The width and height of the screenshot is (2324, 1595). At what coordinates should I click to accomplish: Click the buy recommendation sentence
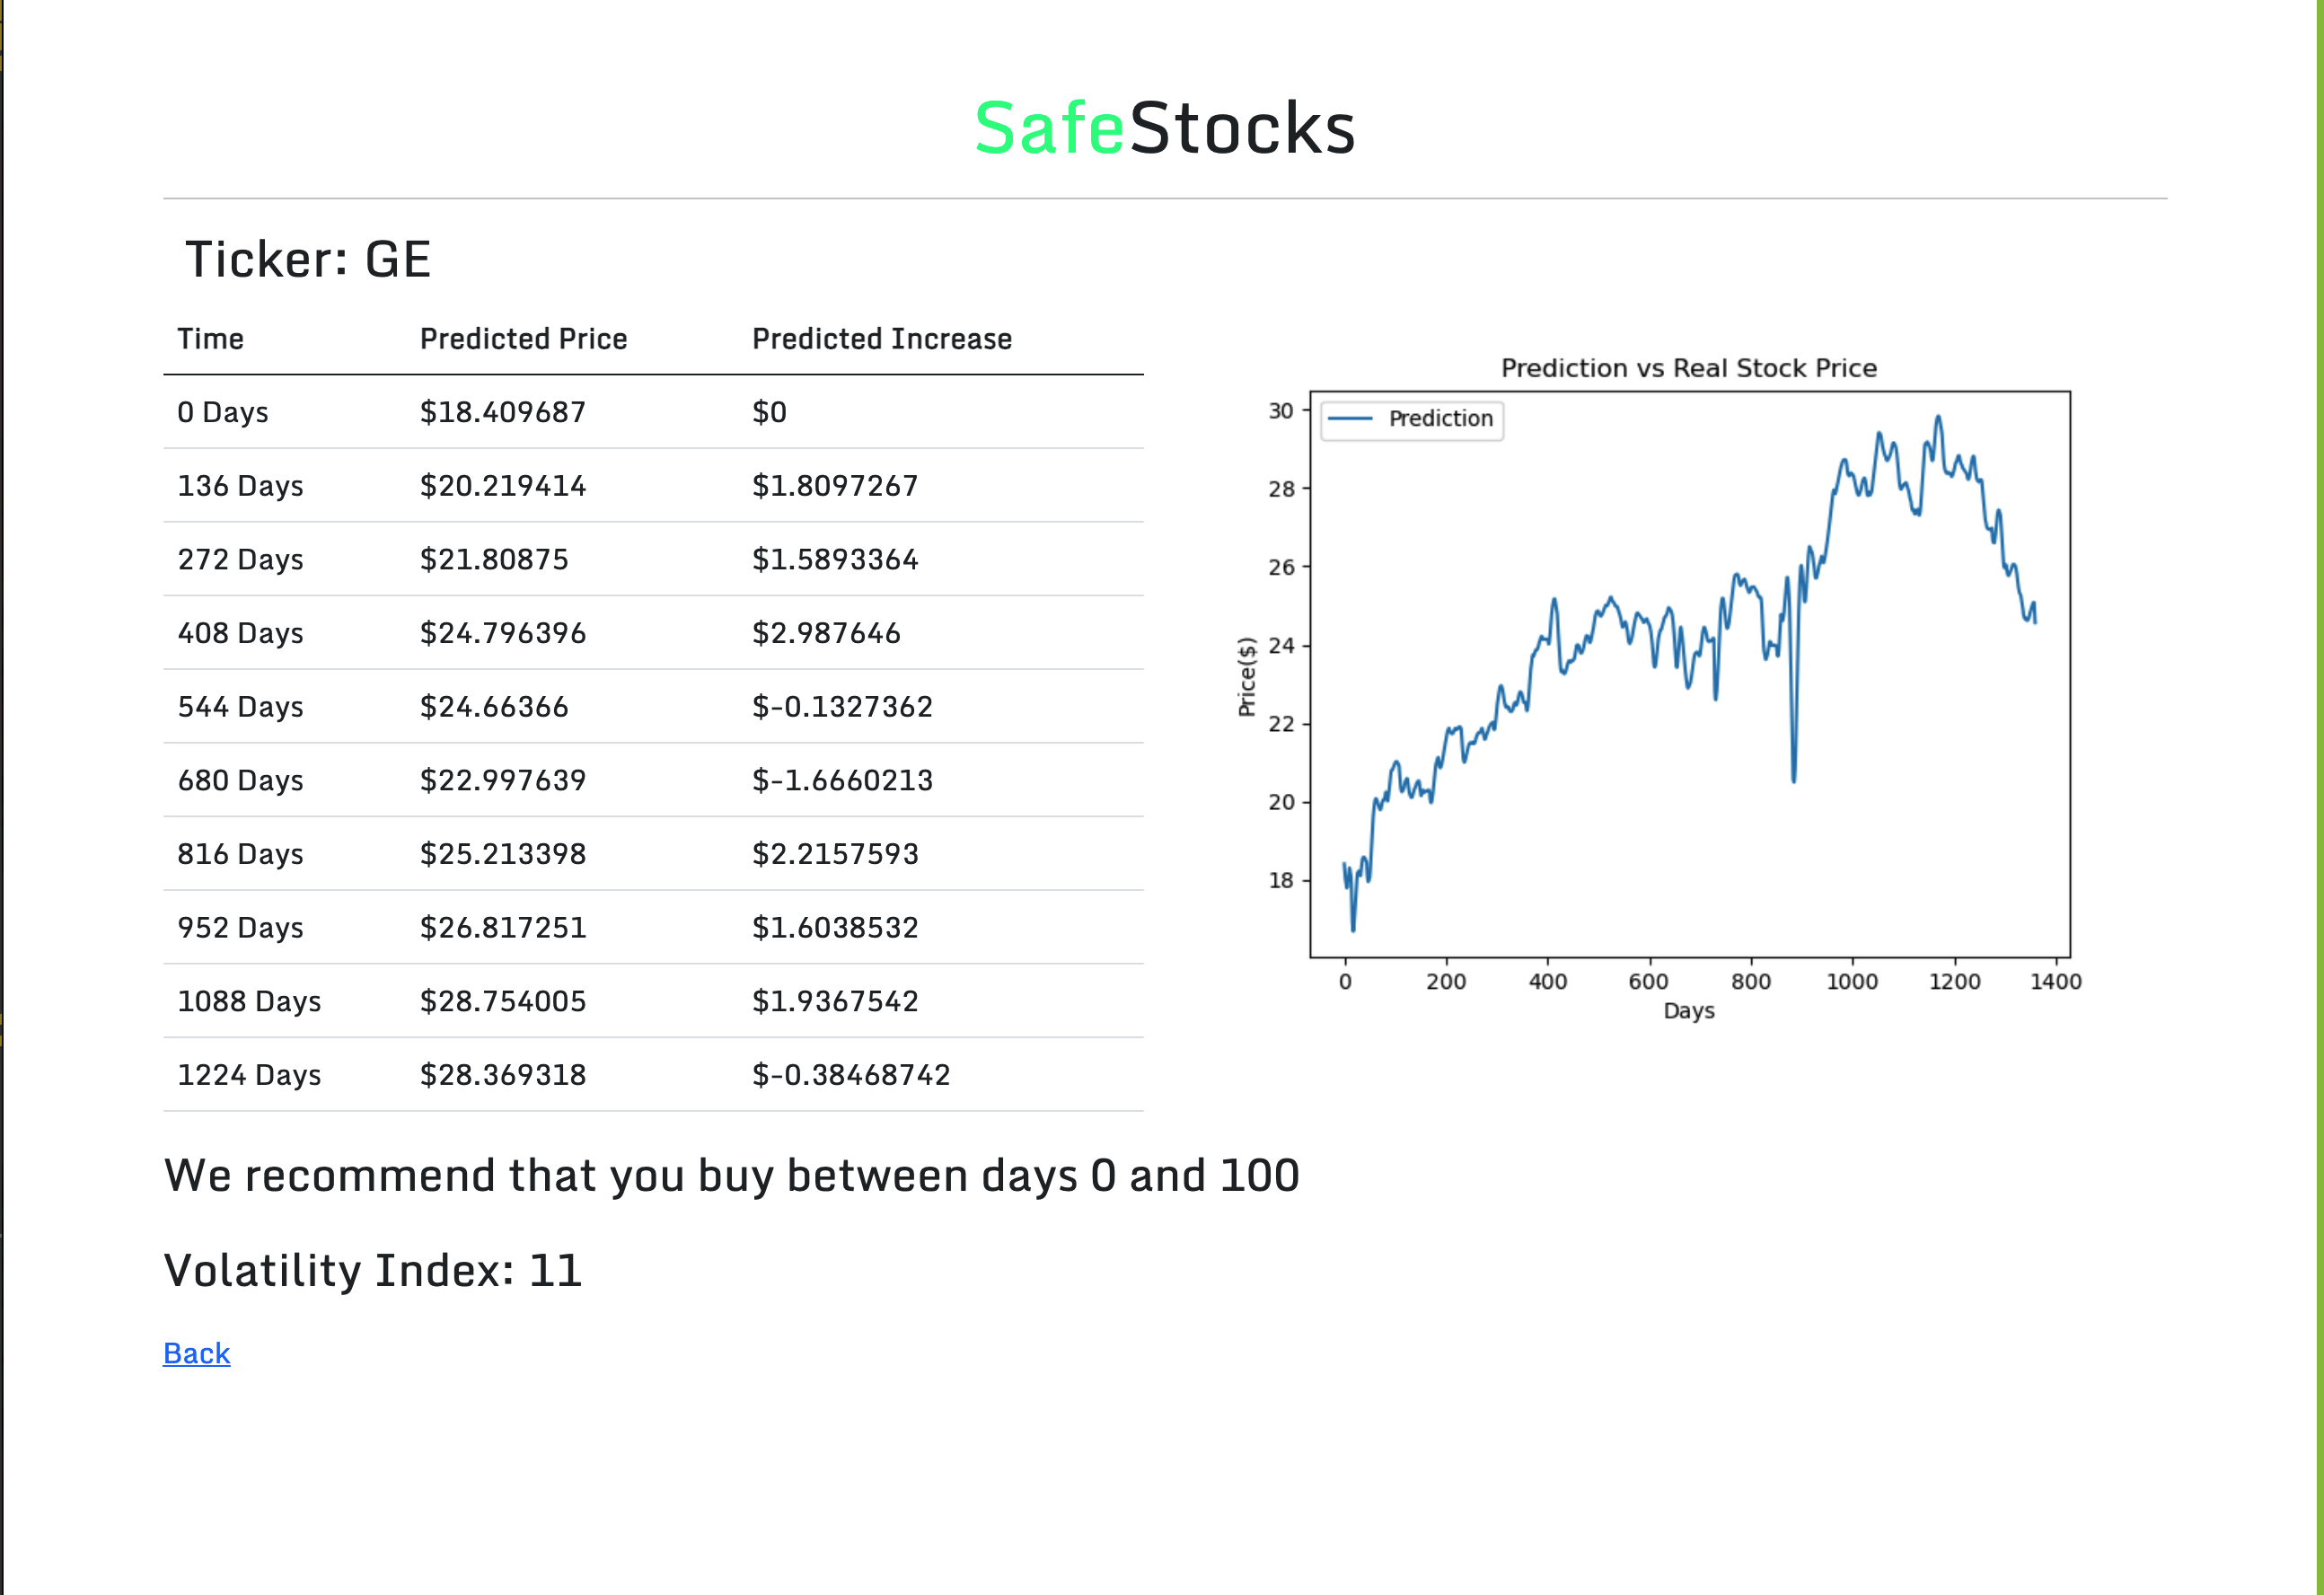[731, 1175]
